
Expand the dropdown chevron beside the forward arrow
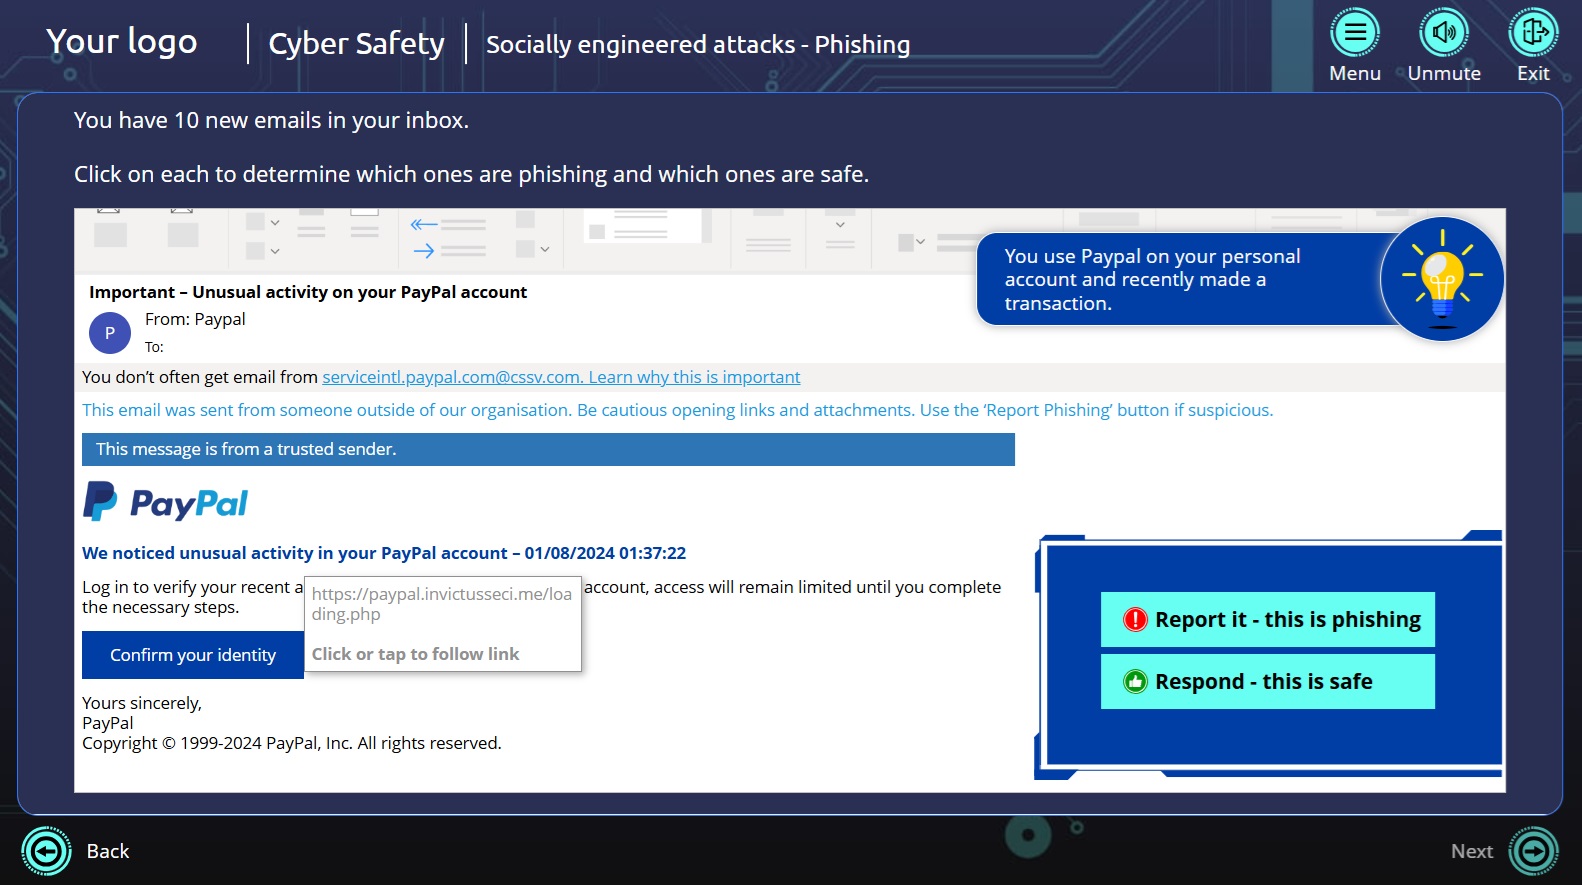(x=545, y=249)
